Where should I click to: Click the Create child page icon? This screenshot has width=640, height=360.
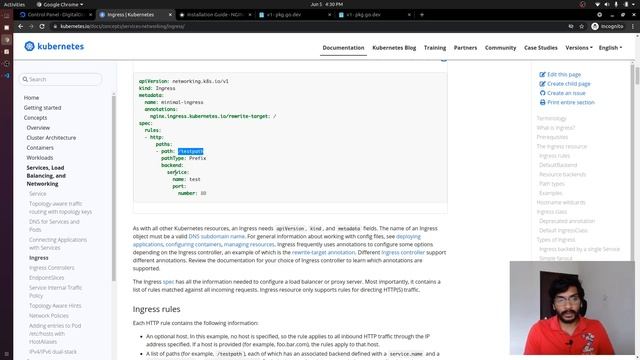[542, 84]
